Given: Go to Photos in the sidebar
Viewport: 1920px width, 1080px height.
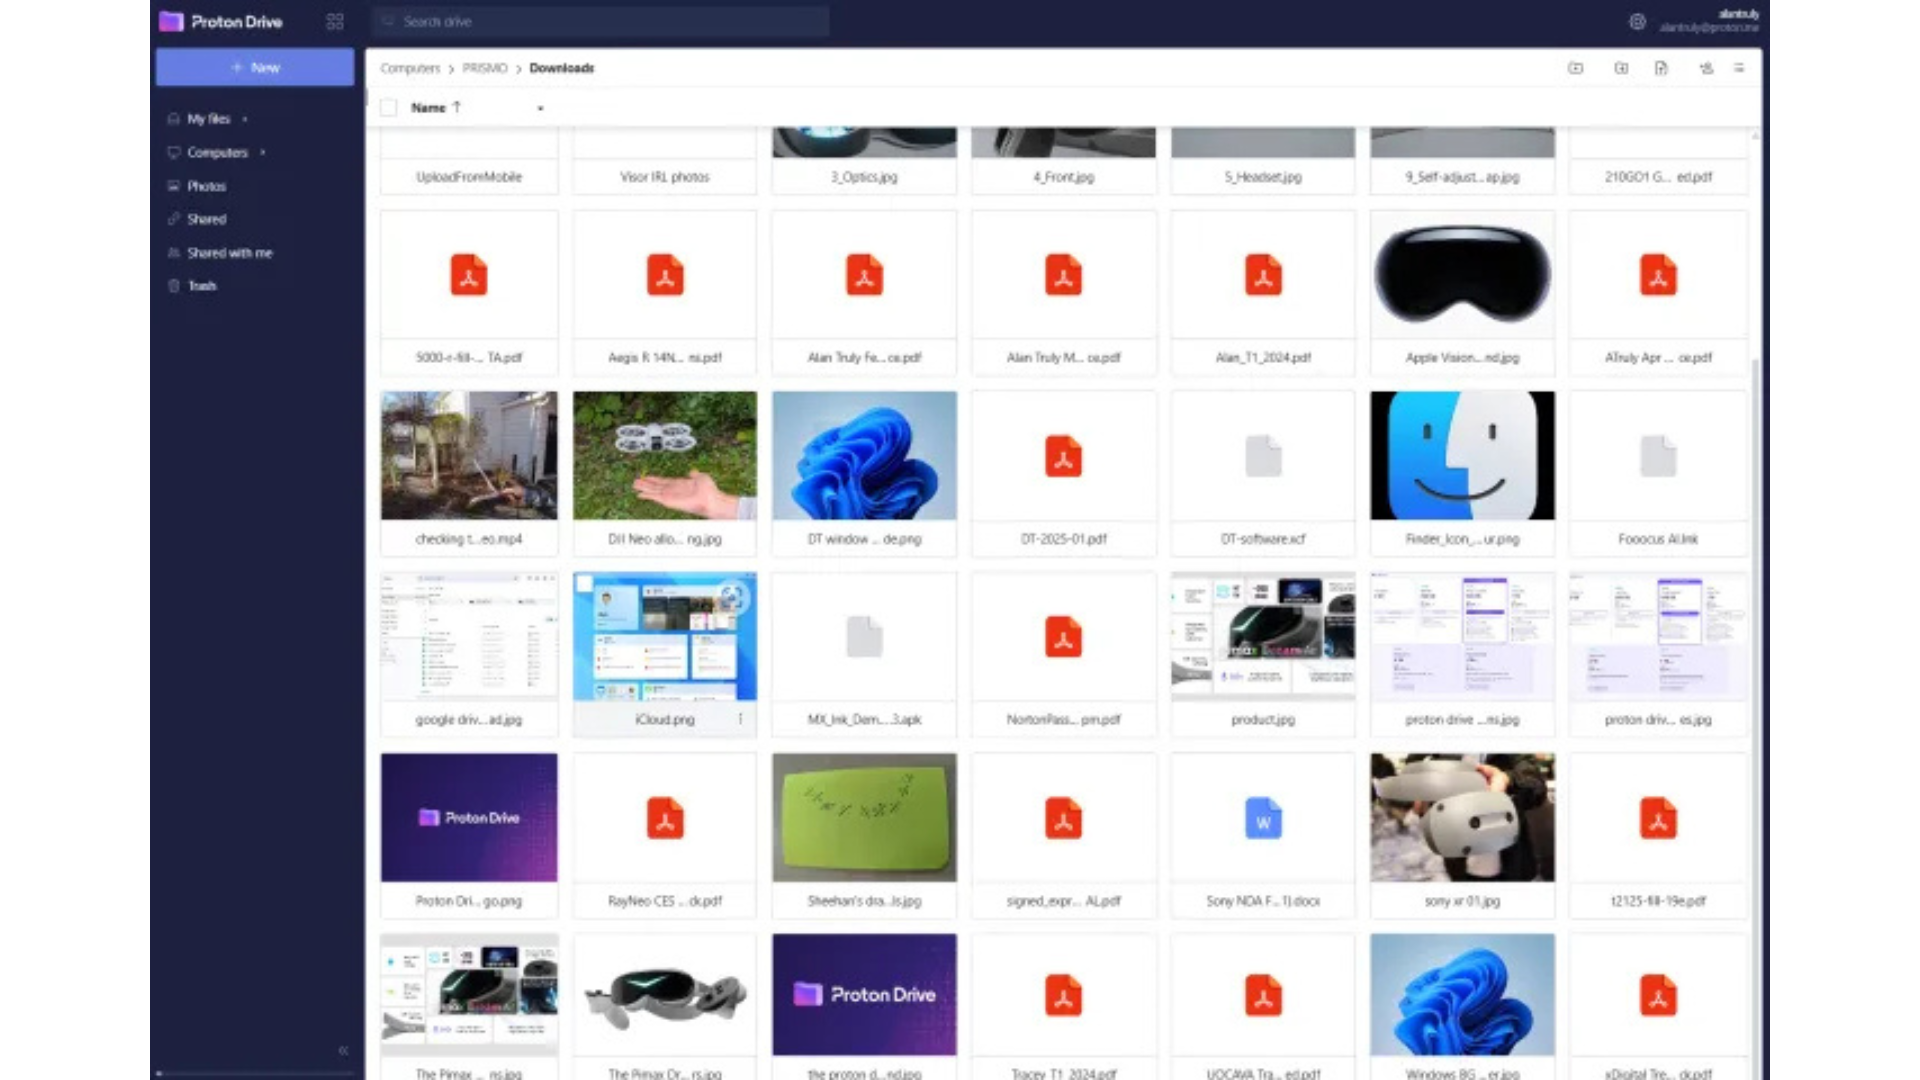Looking at the screenshot, I should click(206, 186).
